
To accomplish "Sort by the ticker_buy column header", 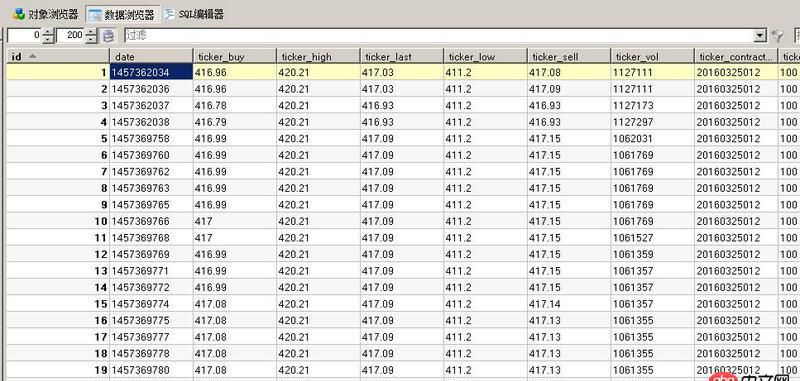I will pyautogui.click(x=235, y=56).
